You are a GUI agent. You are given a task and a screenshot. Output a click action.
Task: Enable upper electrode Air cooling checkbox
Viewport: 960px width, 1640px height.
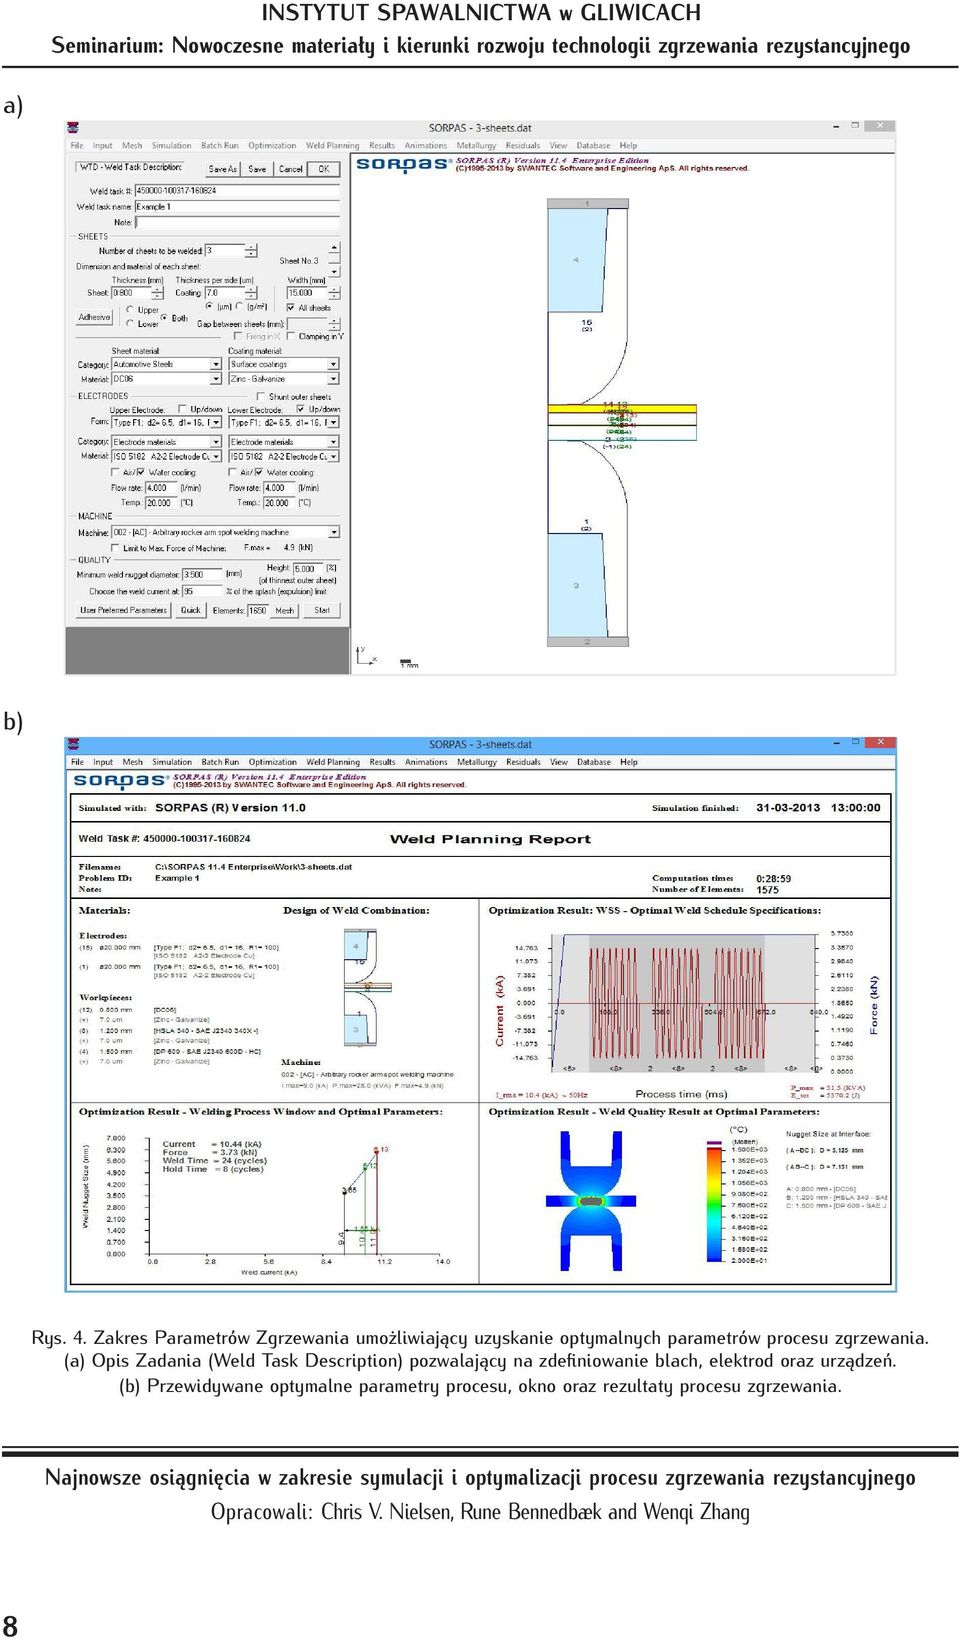(115, 472)
